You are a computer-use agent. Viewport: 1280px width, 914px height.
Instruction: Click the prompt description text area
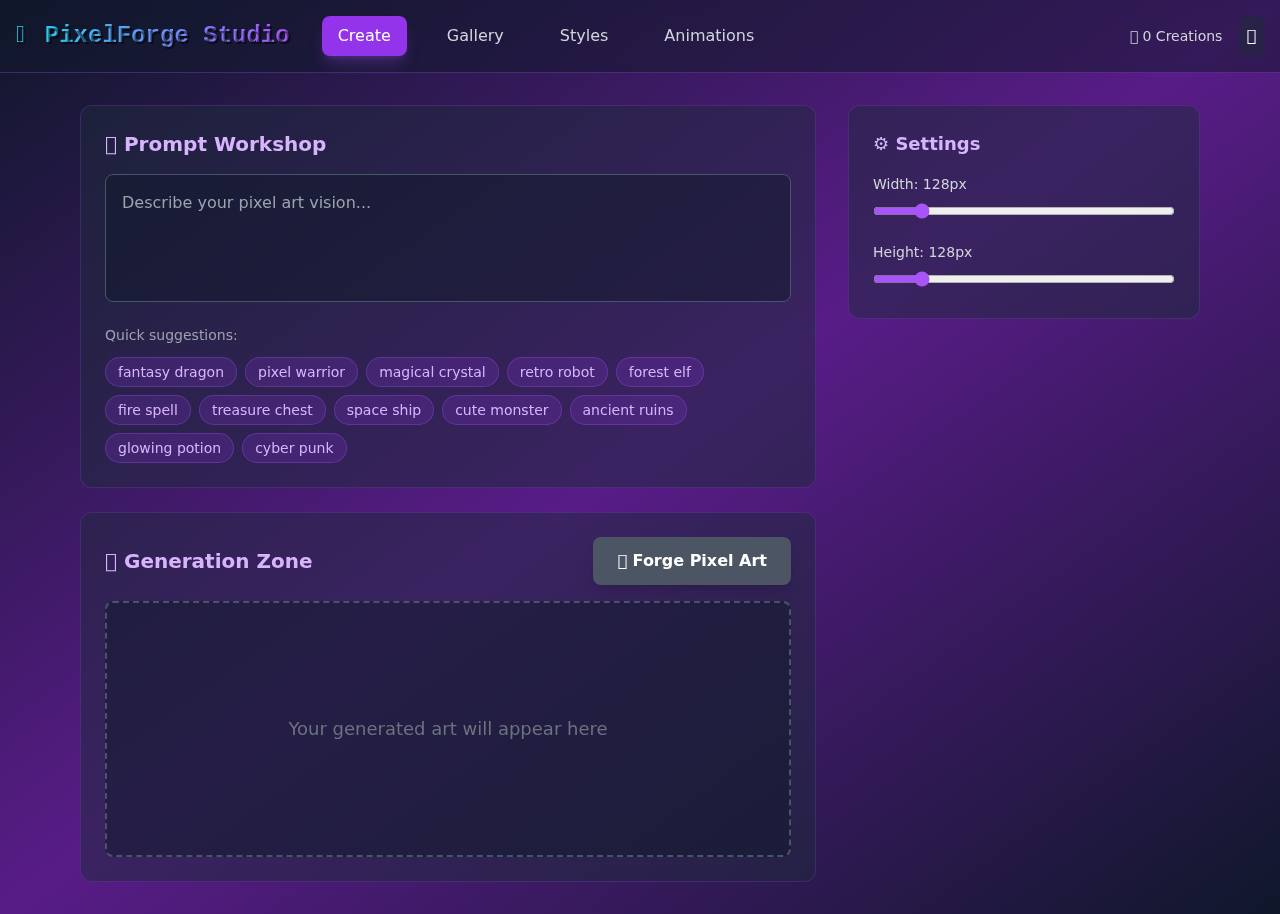448,238
